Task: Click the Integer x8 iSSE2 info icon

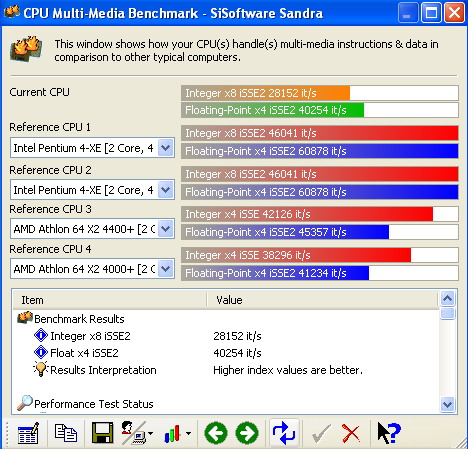Action: (41, 335)
